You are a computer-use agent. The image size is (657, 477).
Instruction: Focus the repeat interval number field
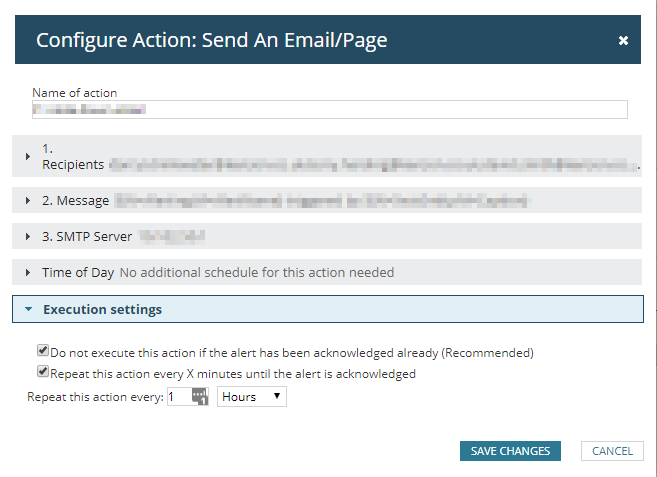177,397
